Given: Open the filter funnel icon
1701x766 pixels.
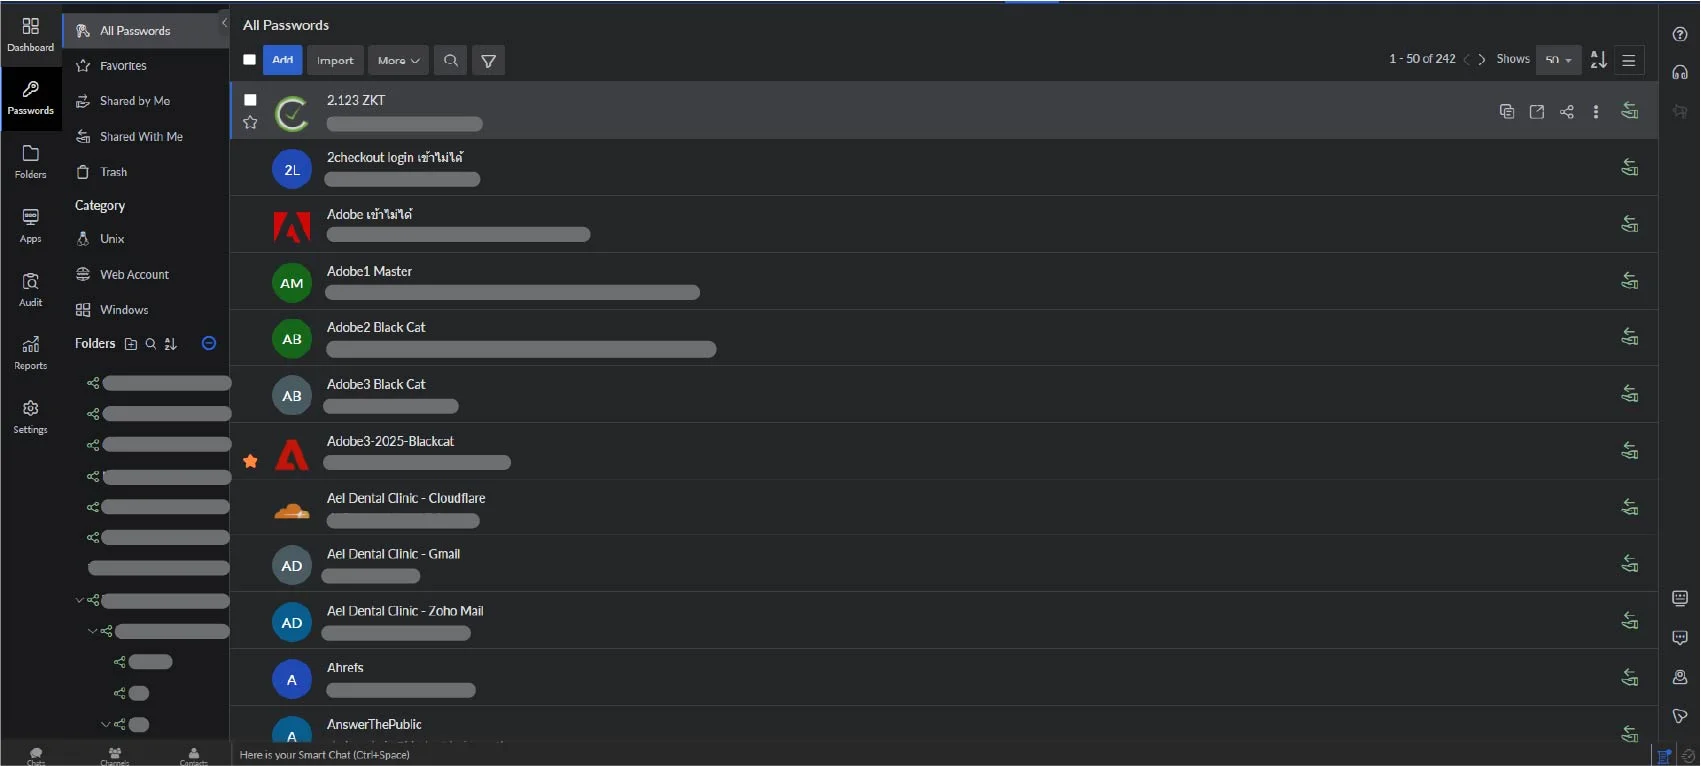Looking at the screenshot, I should pos(488,61).
